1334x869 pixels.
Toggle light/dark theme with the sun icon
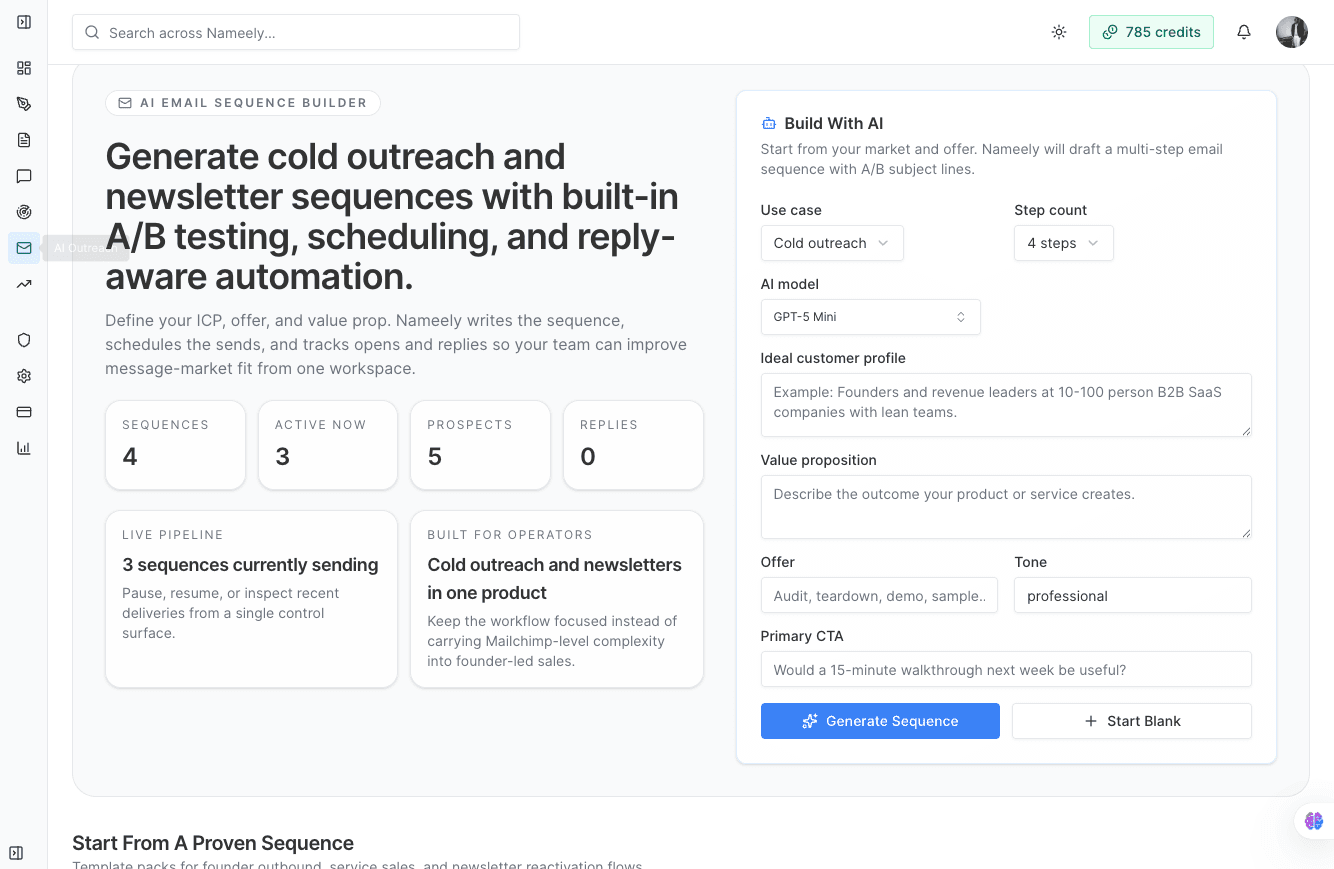(x=1058, y=32)
